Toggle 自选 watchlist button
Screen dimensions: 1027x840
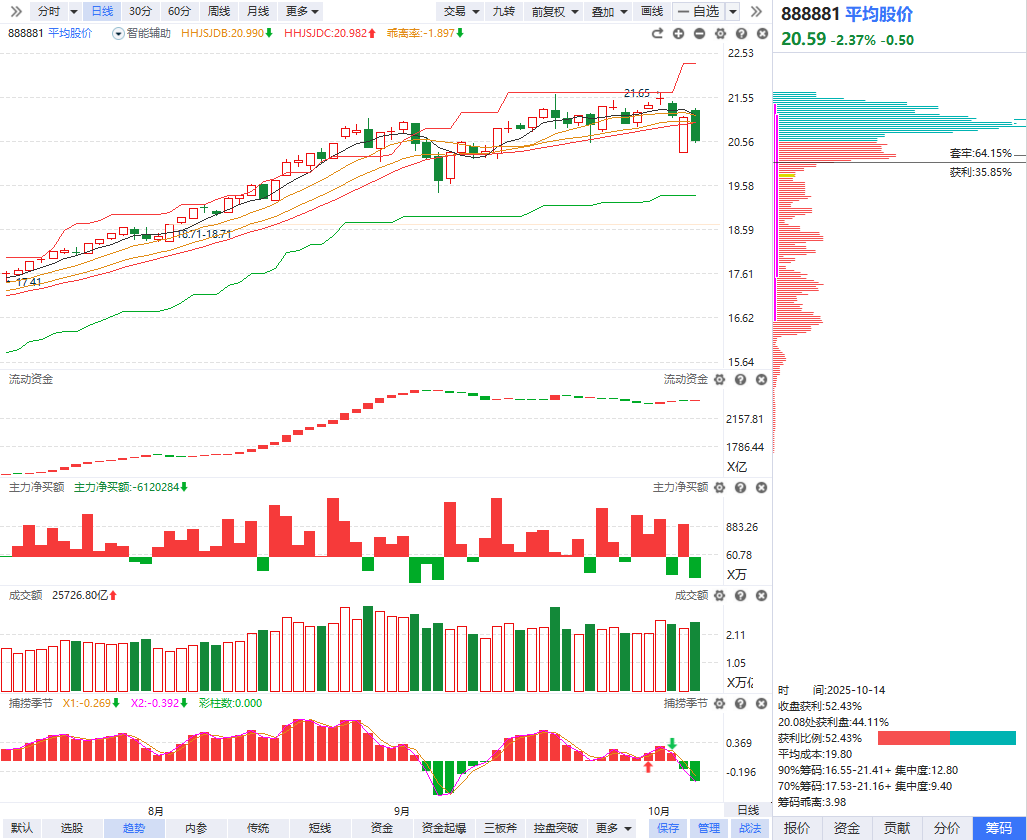[x=698, y=11]
